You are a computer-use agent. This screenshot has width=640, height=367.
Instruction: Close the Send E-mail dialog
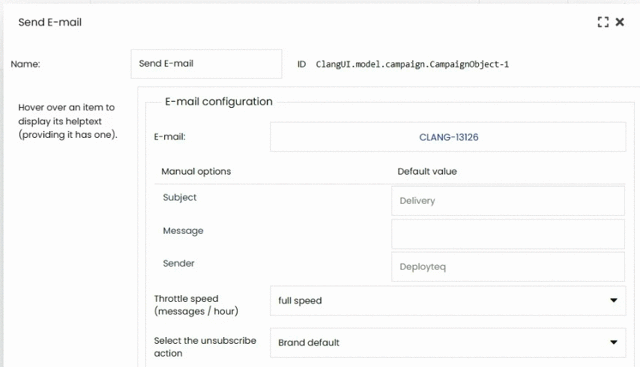[x=620, y=22]
